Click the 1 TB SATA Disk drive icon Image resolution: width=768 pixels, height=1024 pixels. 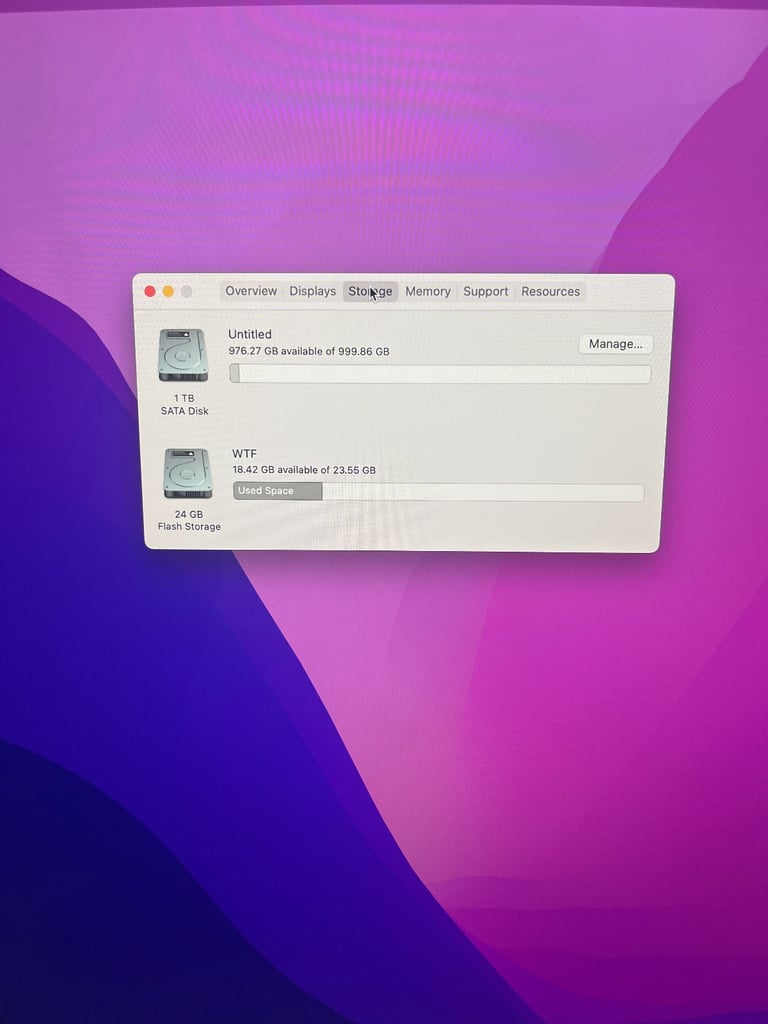[183, 355]
